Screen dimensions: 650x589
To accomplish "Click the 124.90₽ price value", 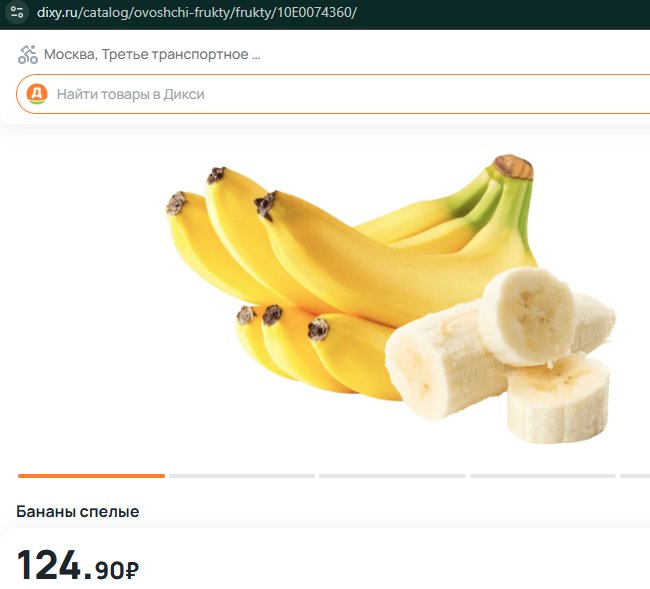I will point(78,565).
